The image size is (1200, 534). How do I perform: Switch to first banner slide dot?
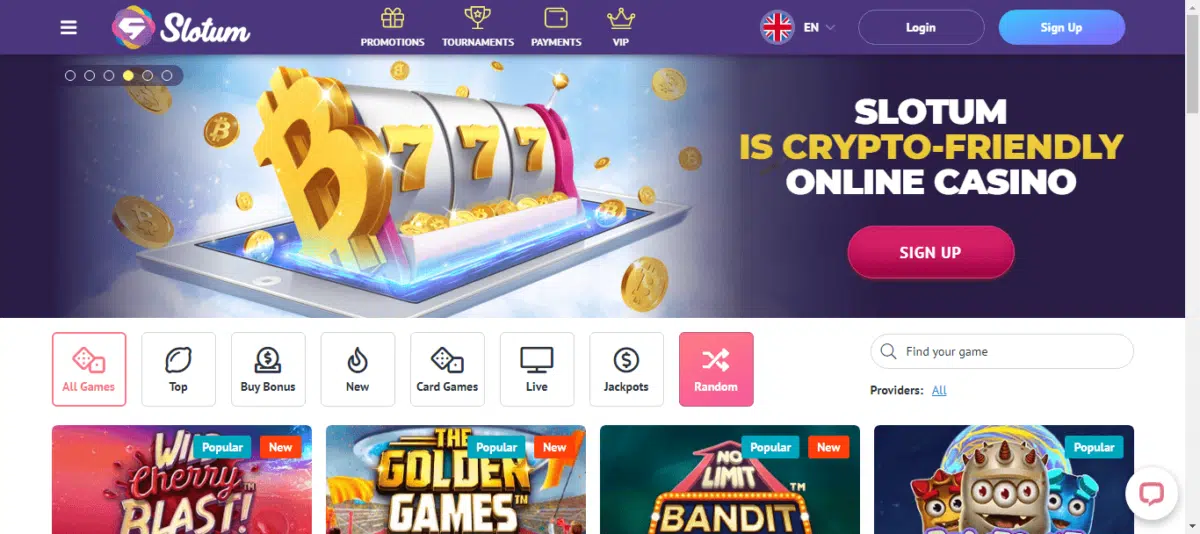pos(70,75)
